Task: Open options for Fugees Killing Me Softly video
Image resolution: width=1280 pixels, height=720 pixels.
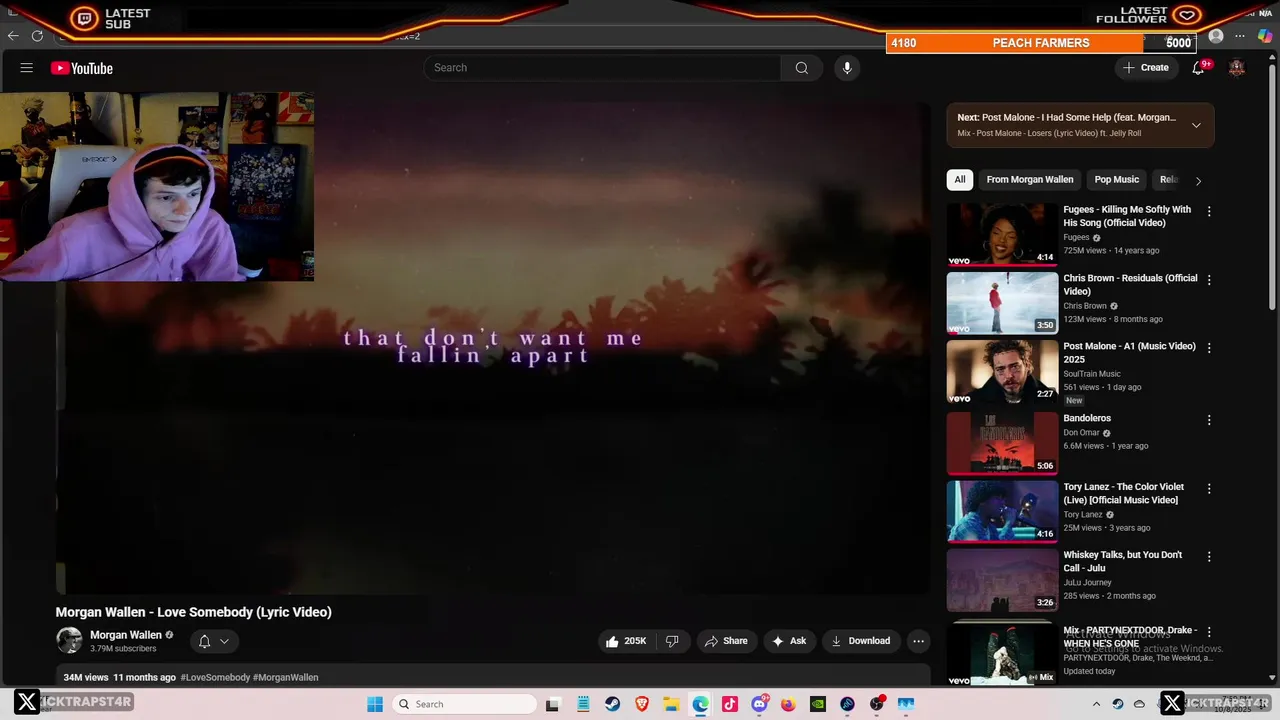Action: coord(1209,211)
